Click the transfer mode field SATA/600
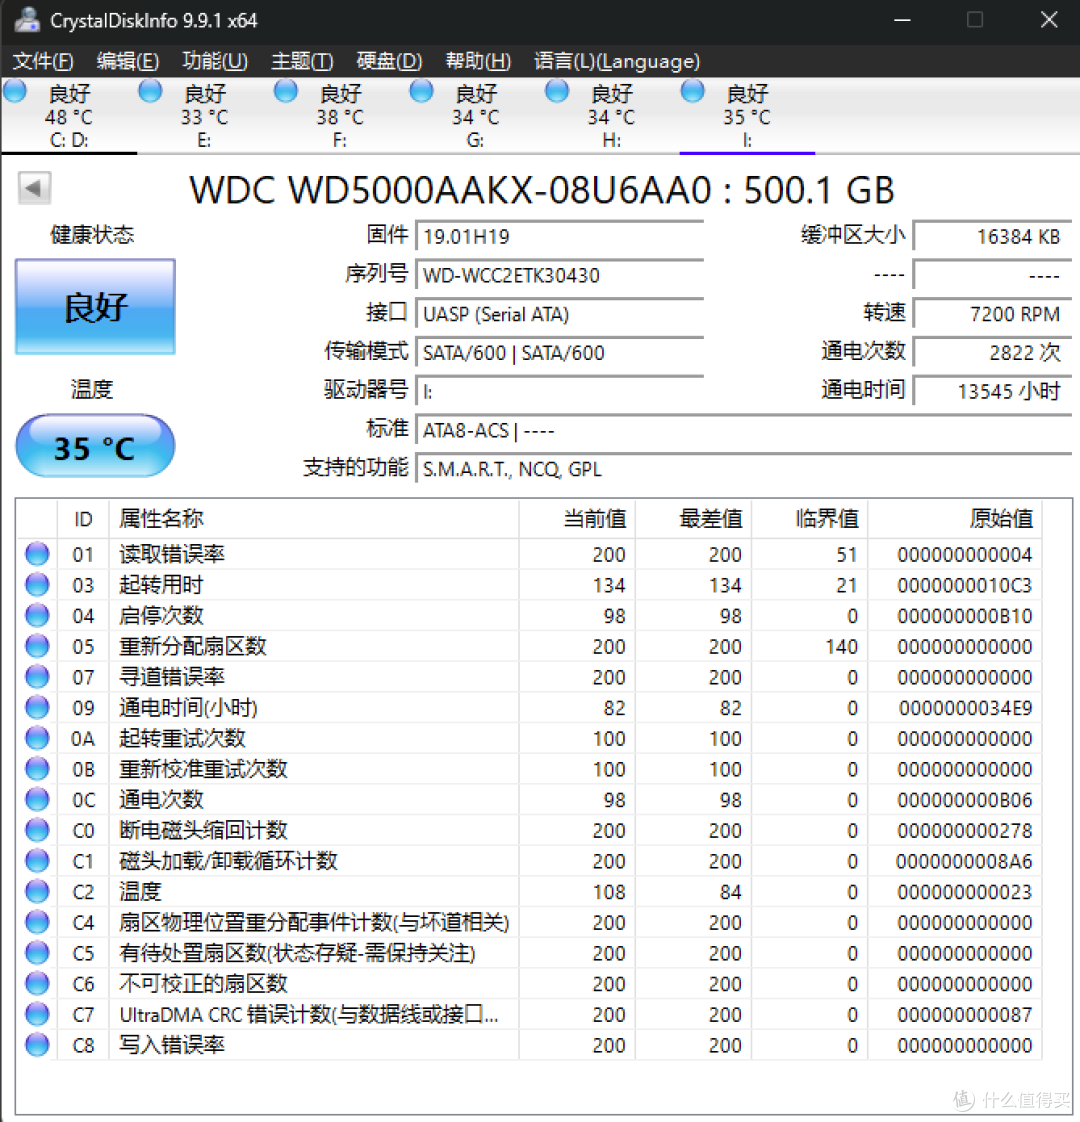The width and height of the screenshot is (1080, 1122). tap(560, 353)
